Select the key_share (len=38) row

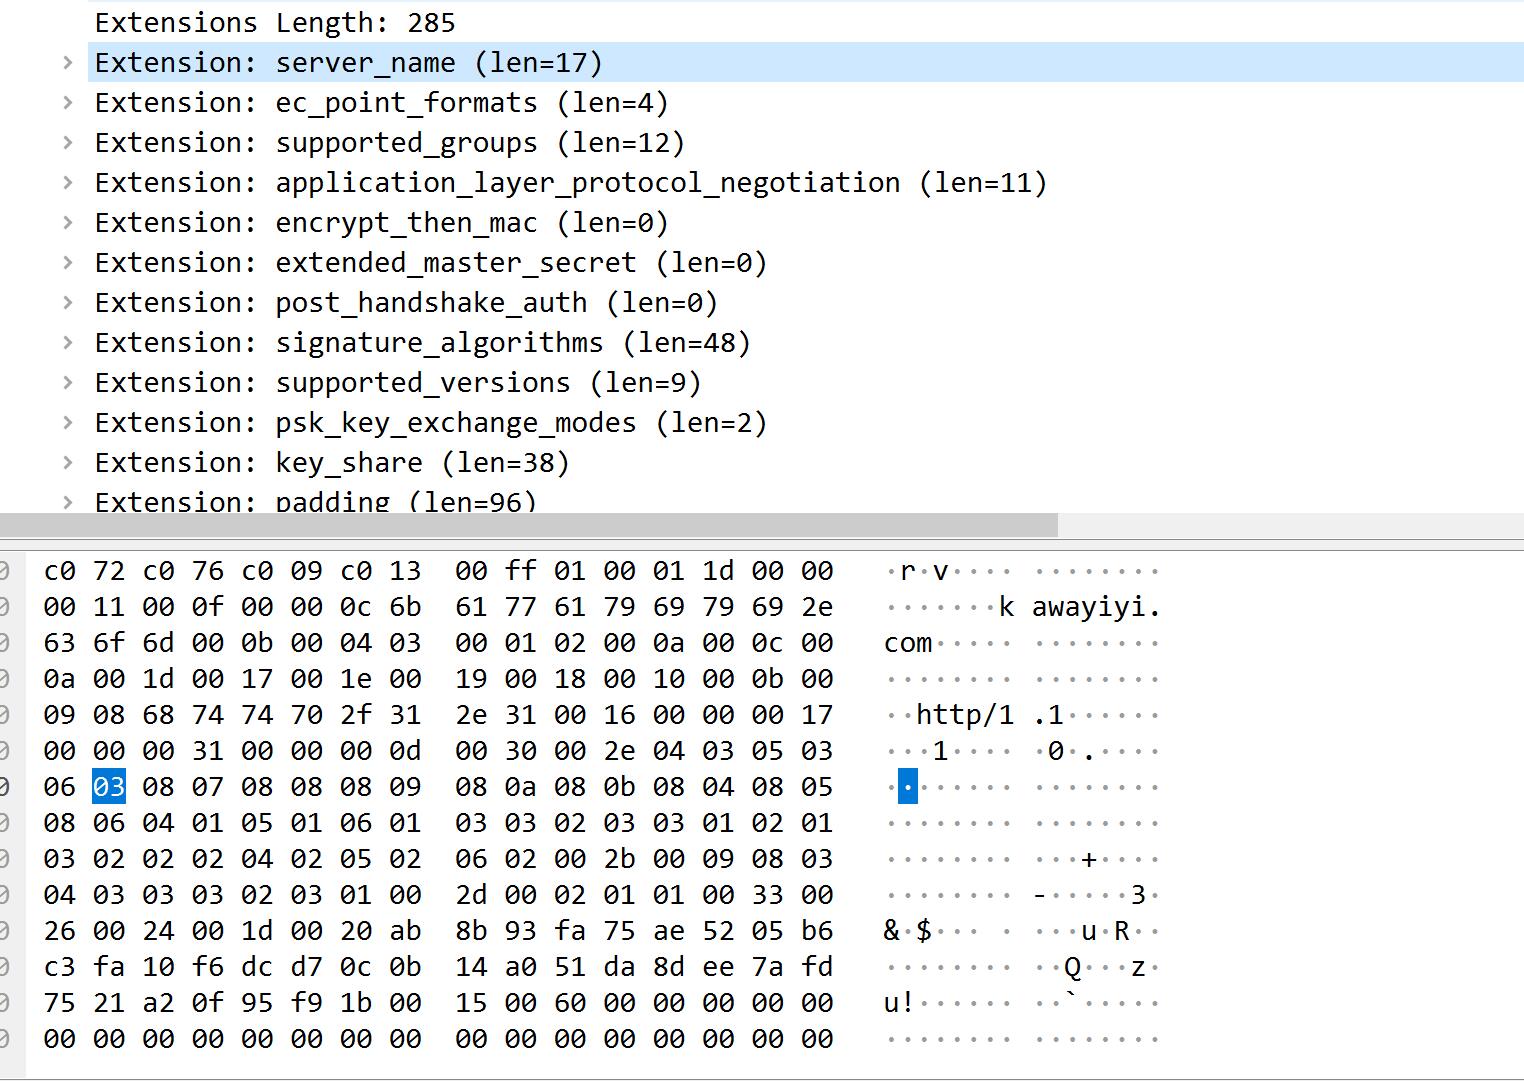click(x=332, y=463)
